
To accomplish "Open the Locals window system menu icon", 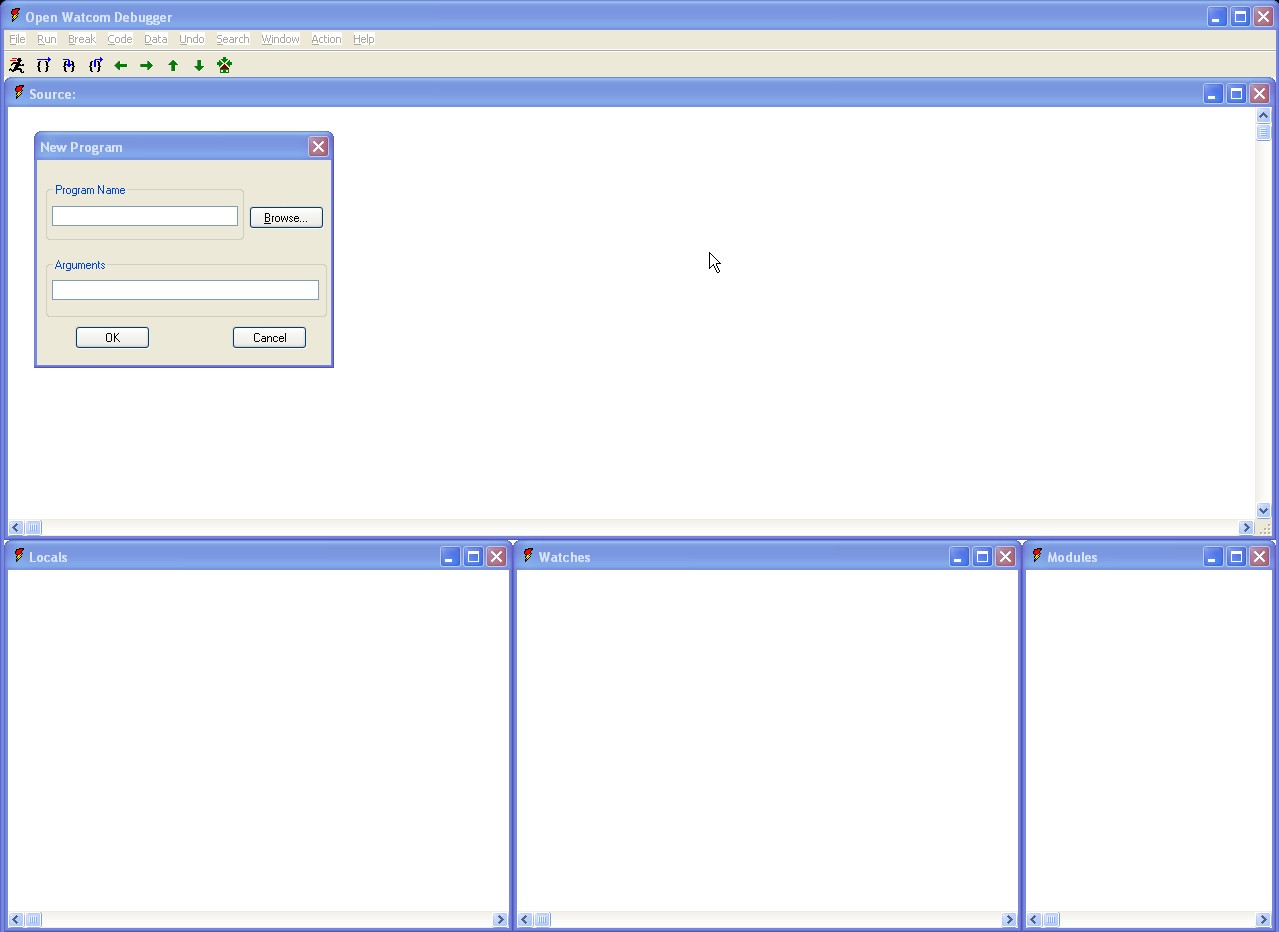I will [18, 556].
